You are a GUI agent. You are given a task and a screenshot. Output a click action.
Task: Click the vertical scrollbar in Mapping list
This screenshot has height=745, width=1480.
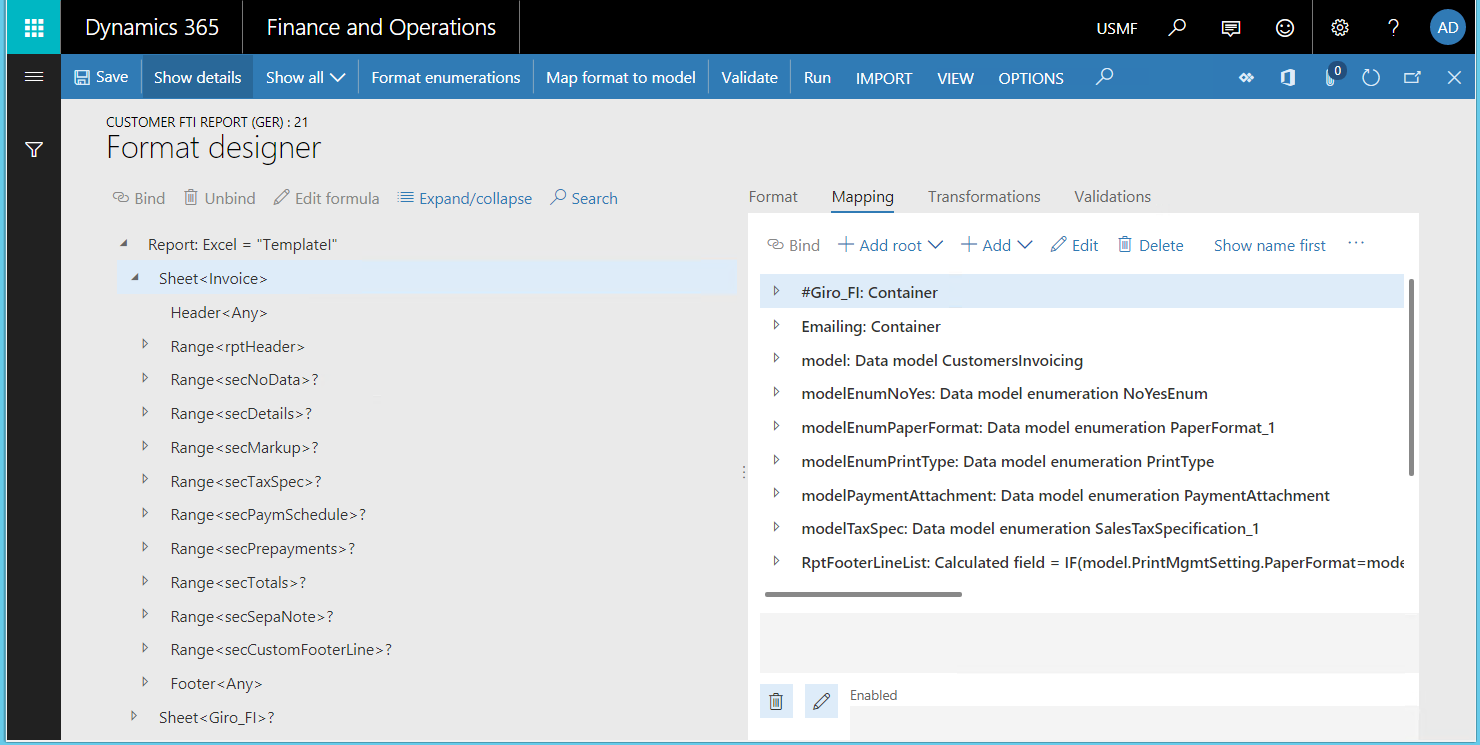(x=1412, y=378)
